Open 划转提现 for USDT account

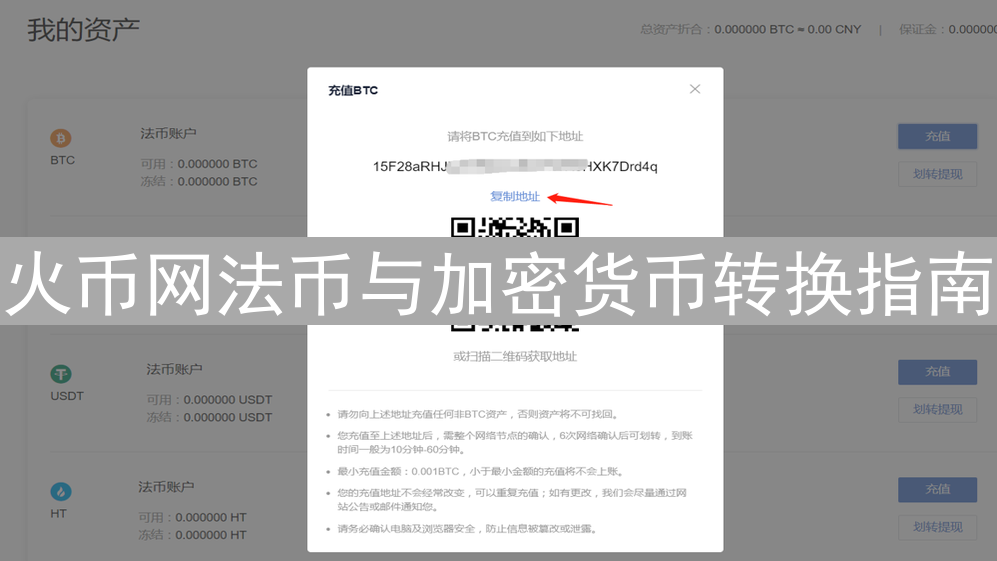click(x=937, y=410)
